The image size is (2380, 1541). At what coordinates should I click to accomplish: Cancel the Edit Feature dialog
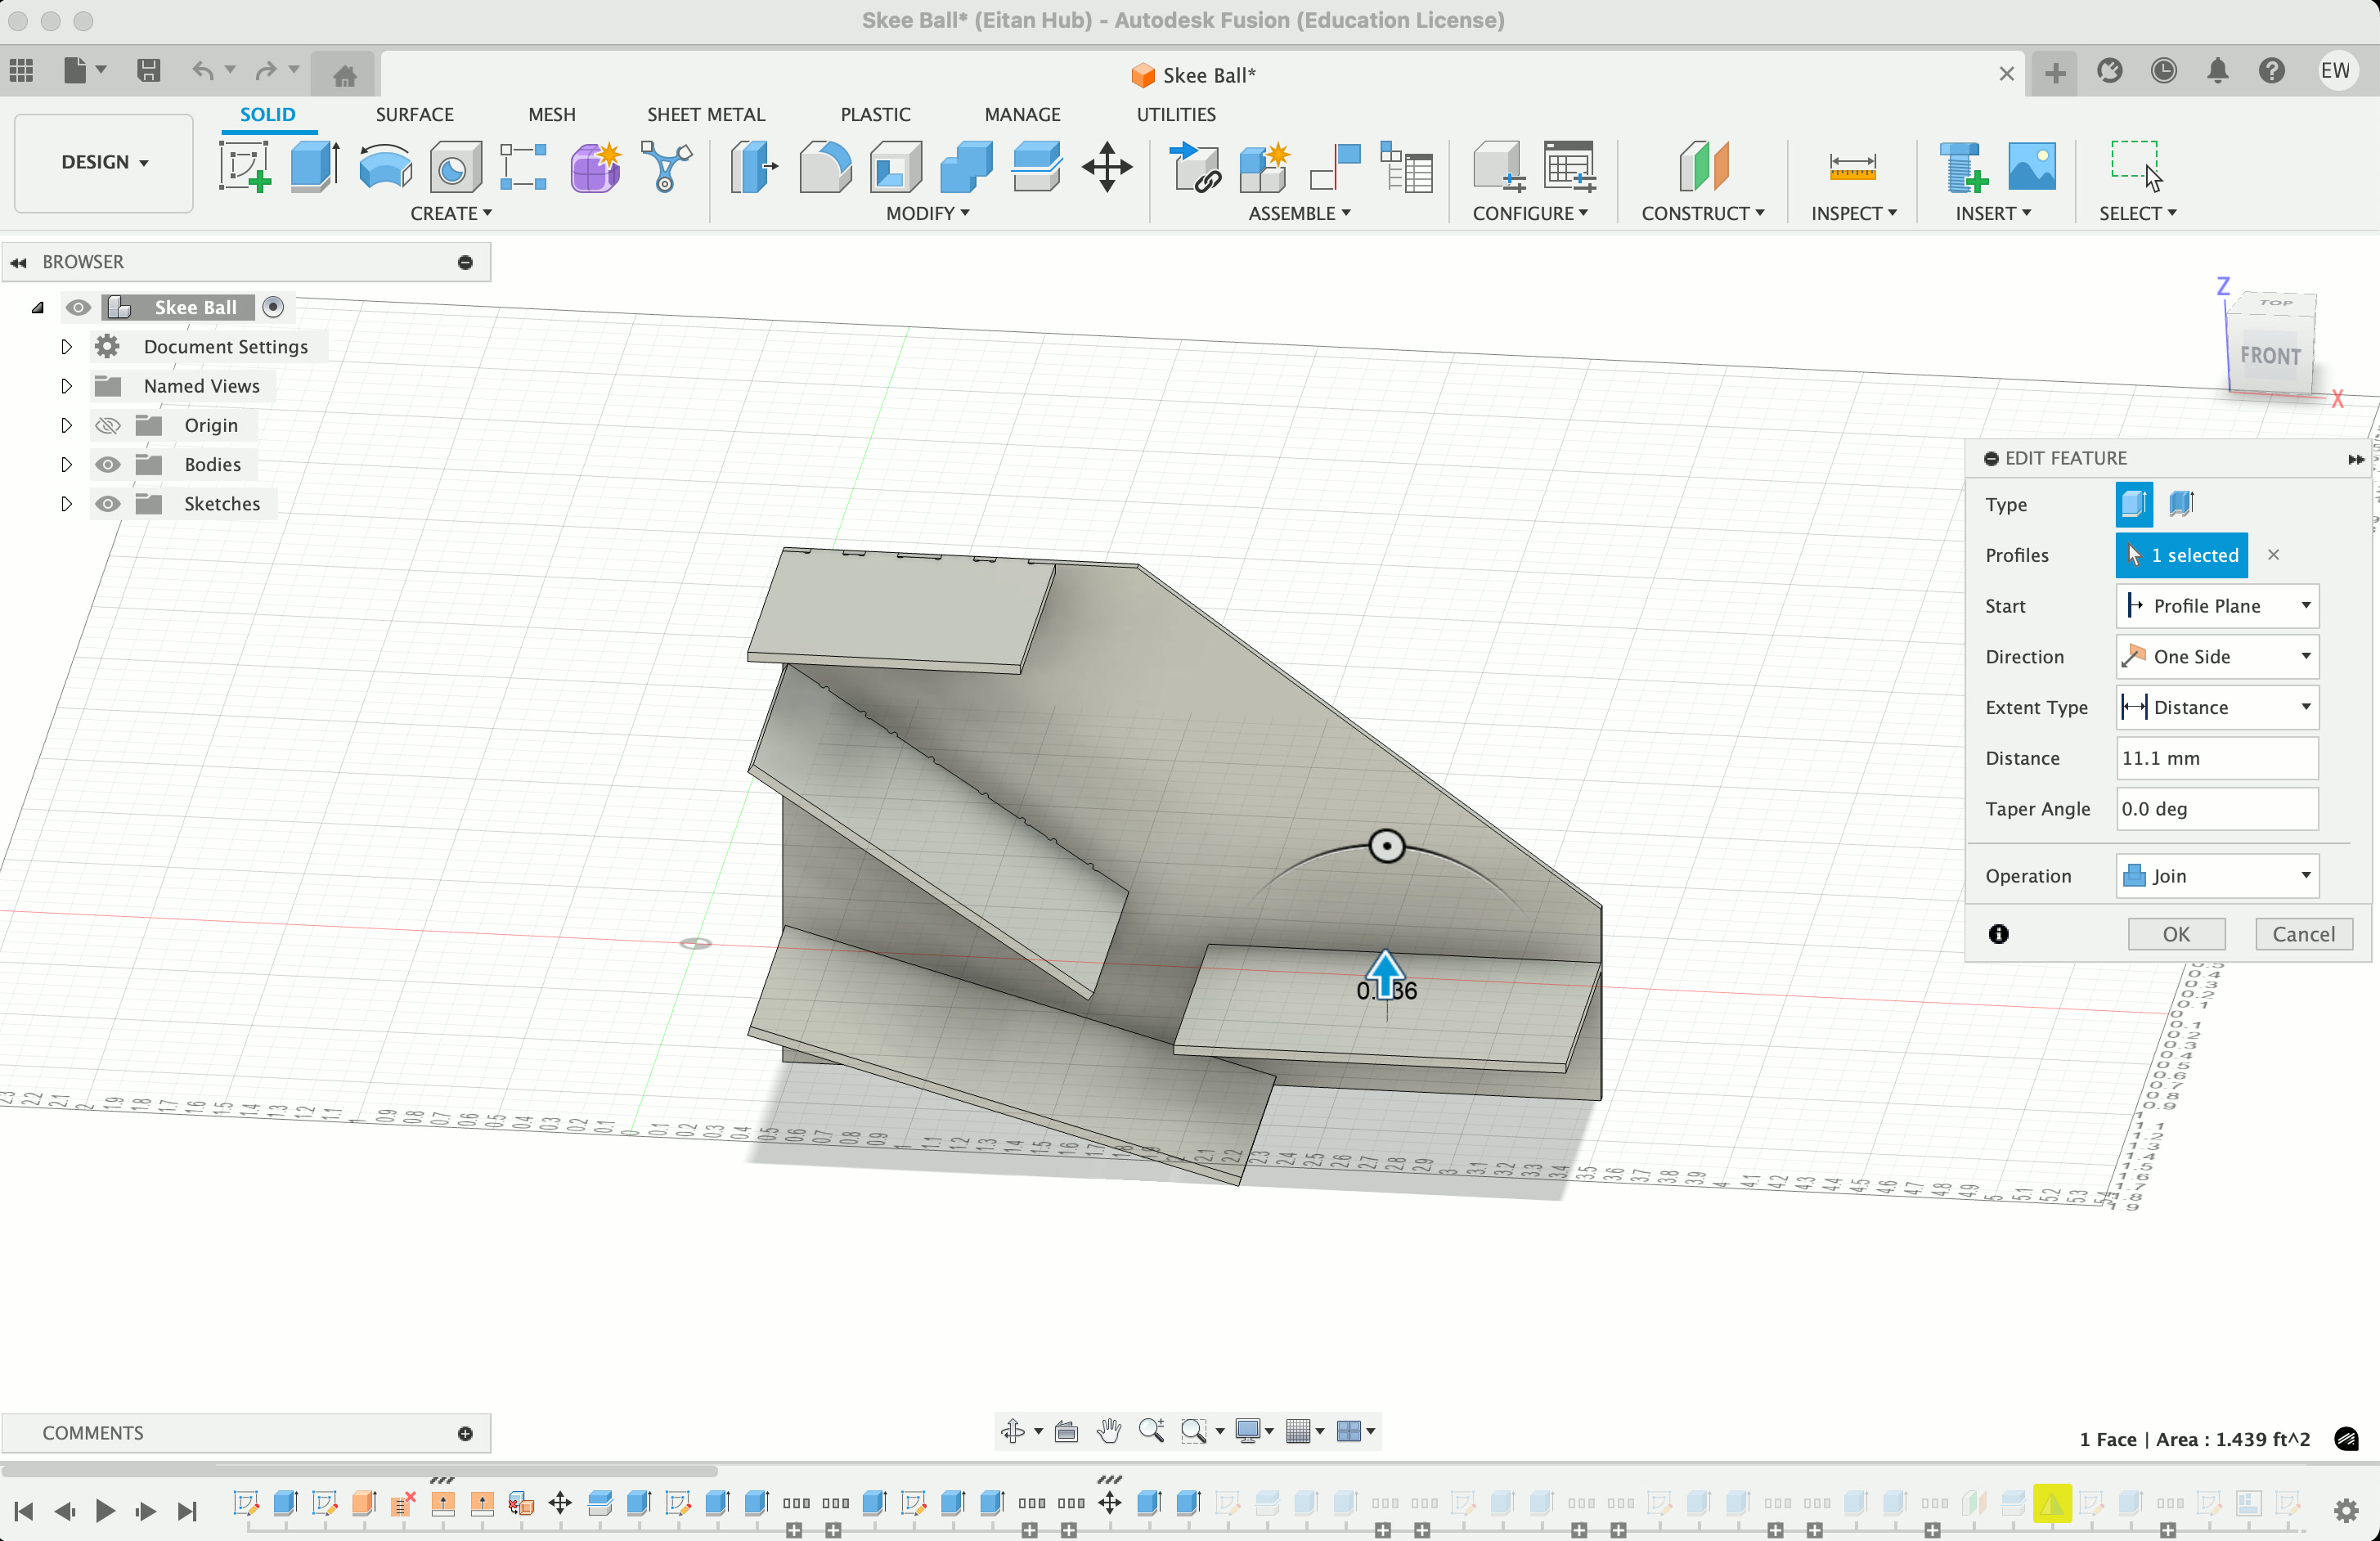click(2303, 934)
